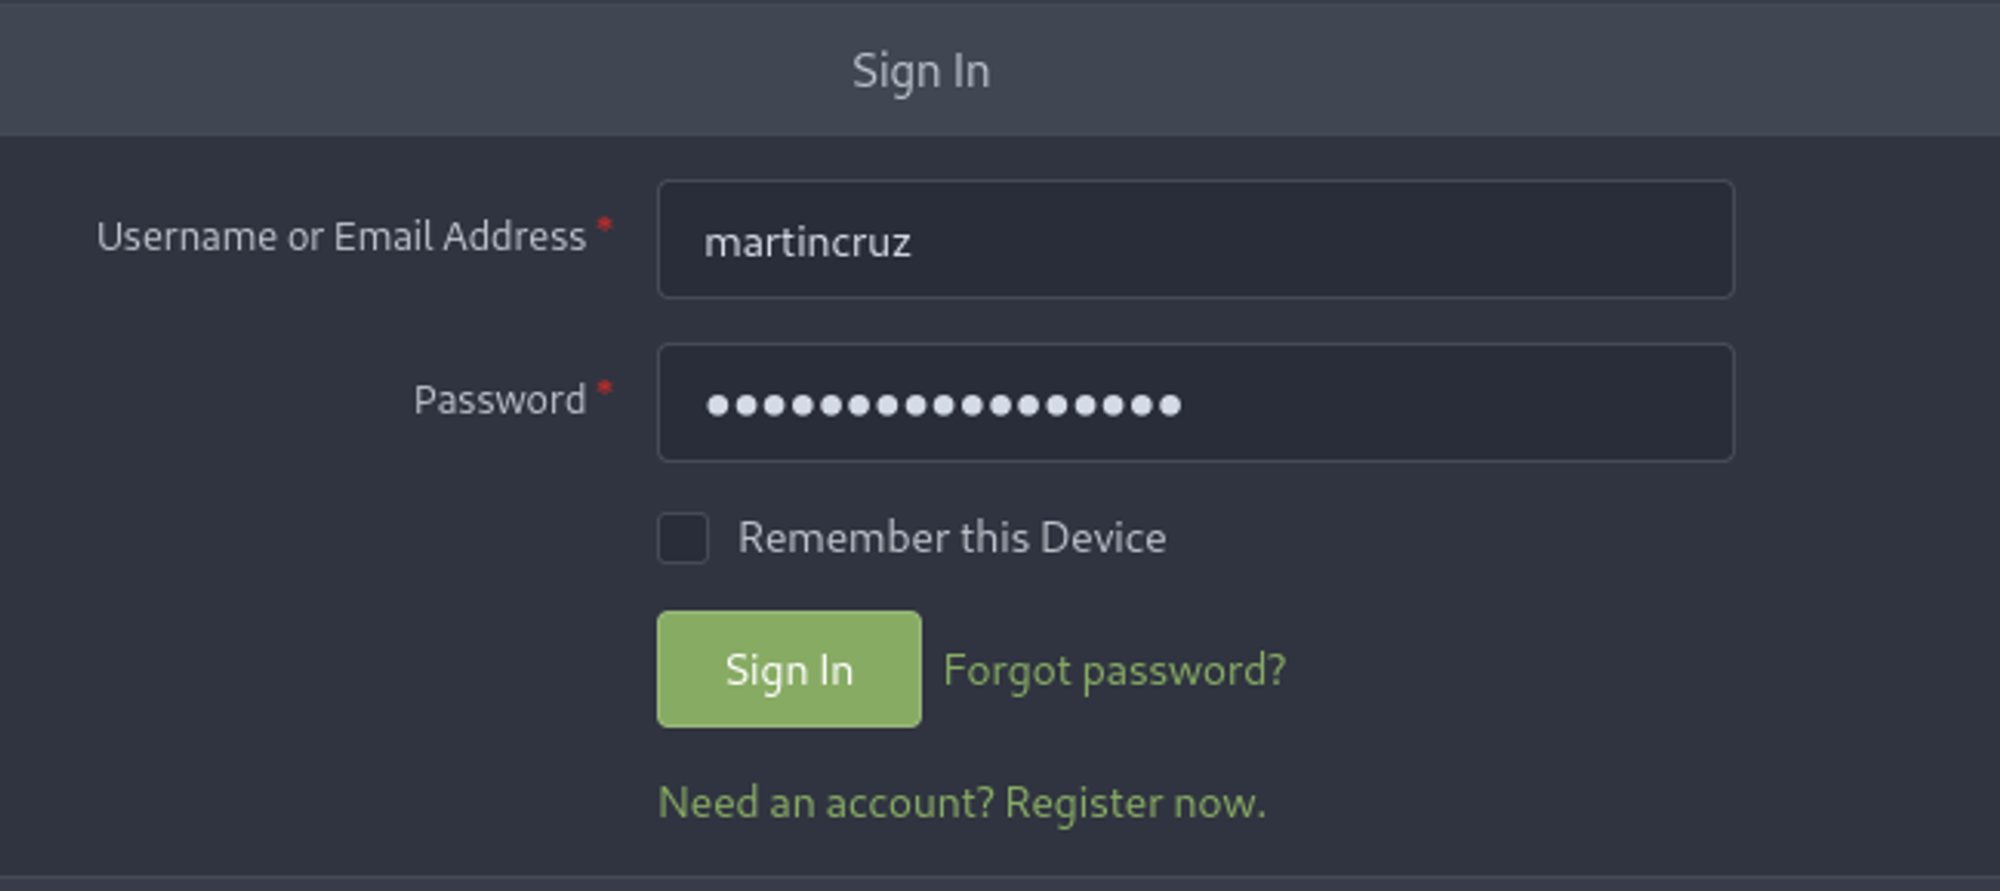Image resolution: width=2000 pixels, height=891 pixels.
Task: Click empty space after dots in password field
Action: click(x=1450, y=403)
